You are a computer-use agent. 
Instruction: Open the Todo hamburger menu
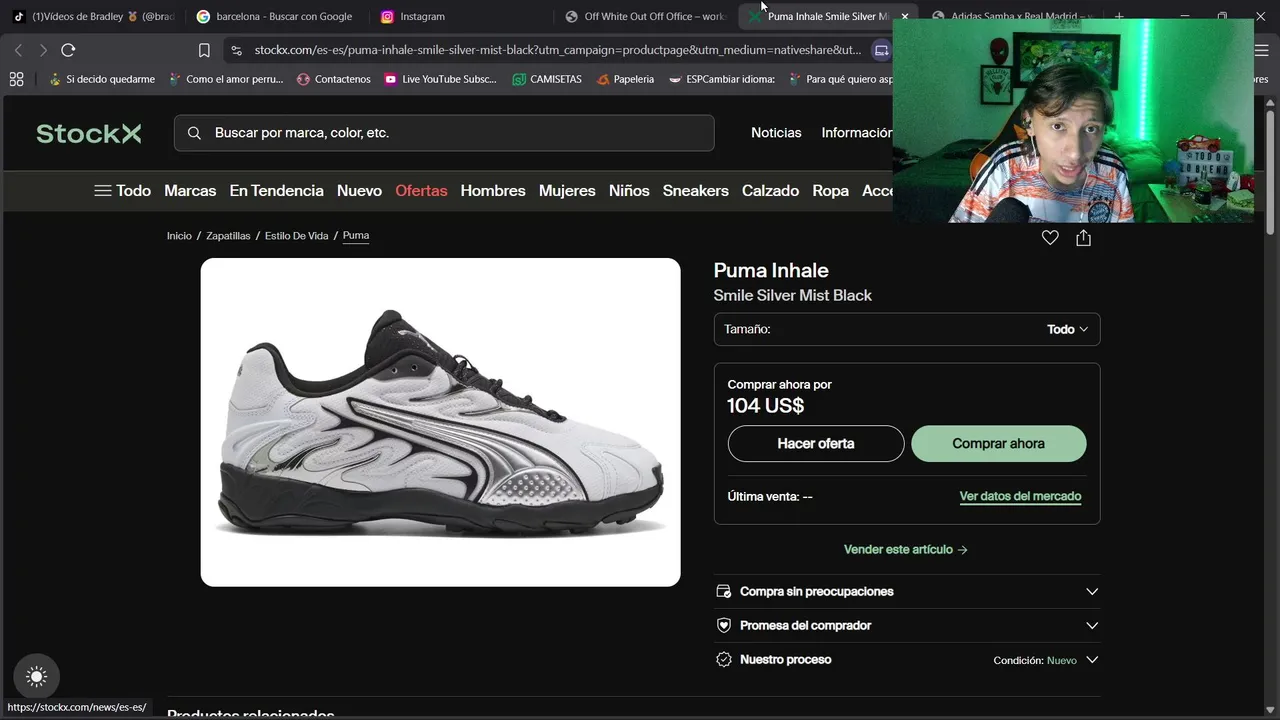pos(122,190)
